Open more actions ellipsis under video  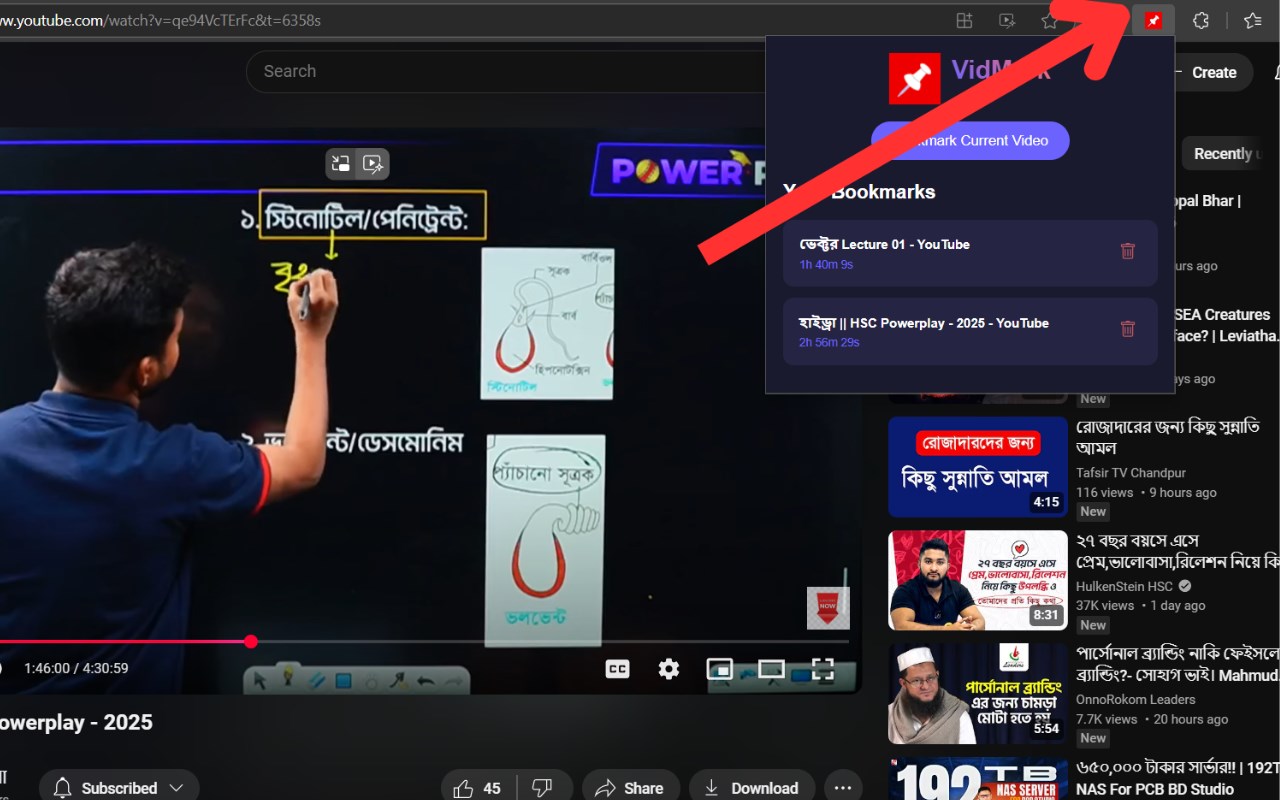[x=842, y=788]
